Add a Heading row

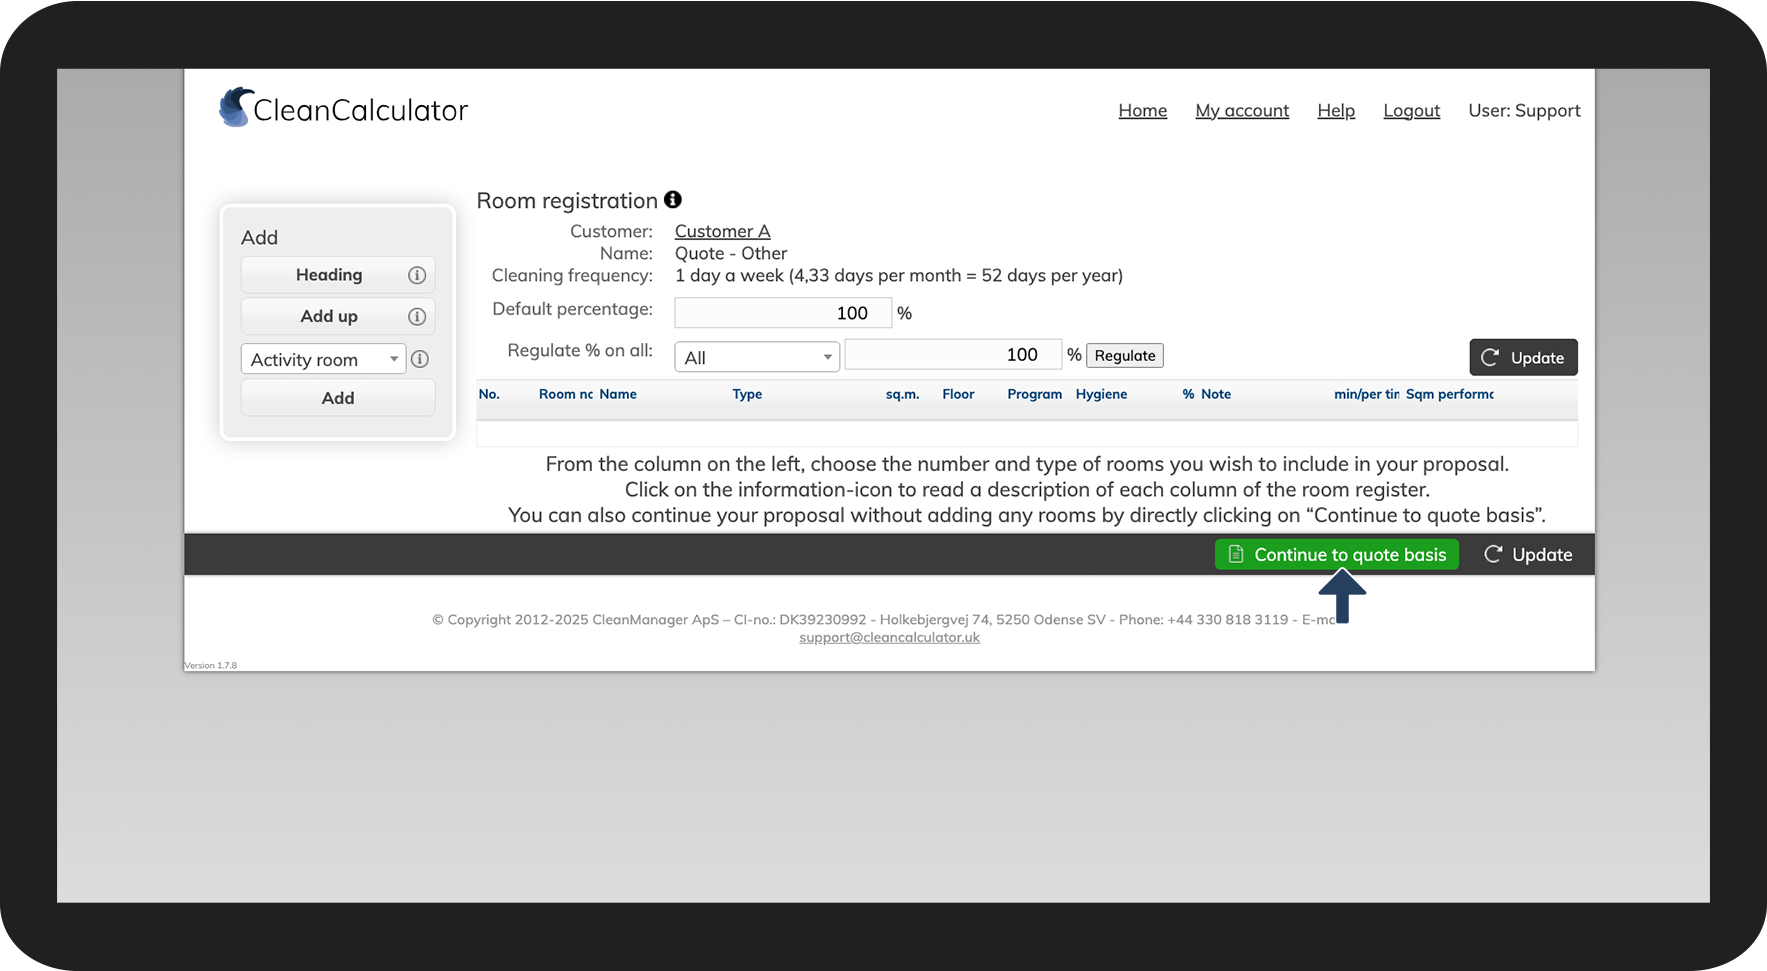pyautogui.click(x=328, y=275)
